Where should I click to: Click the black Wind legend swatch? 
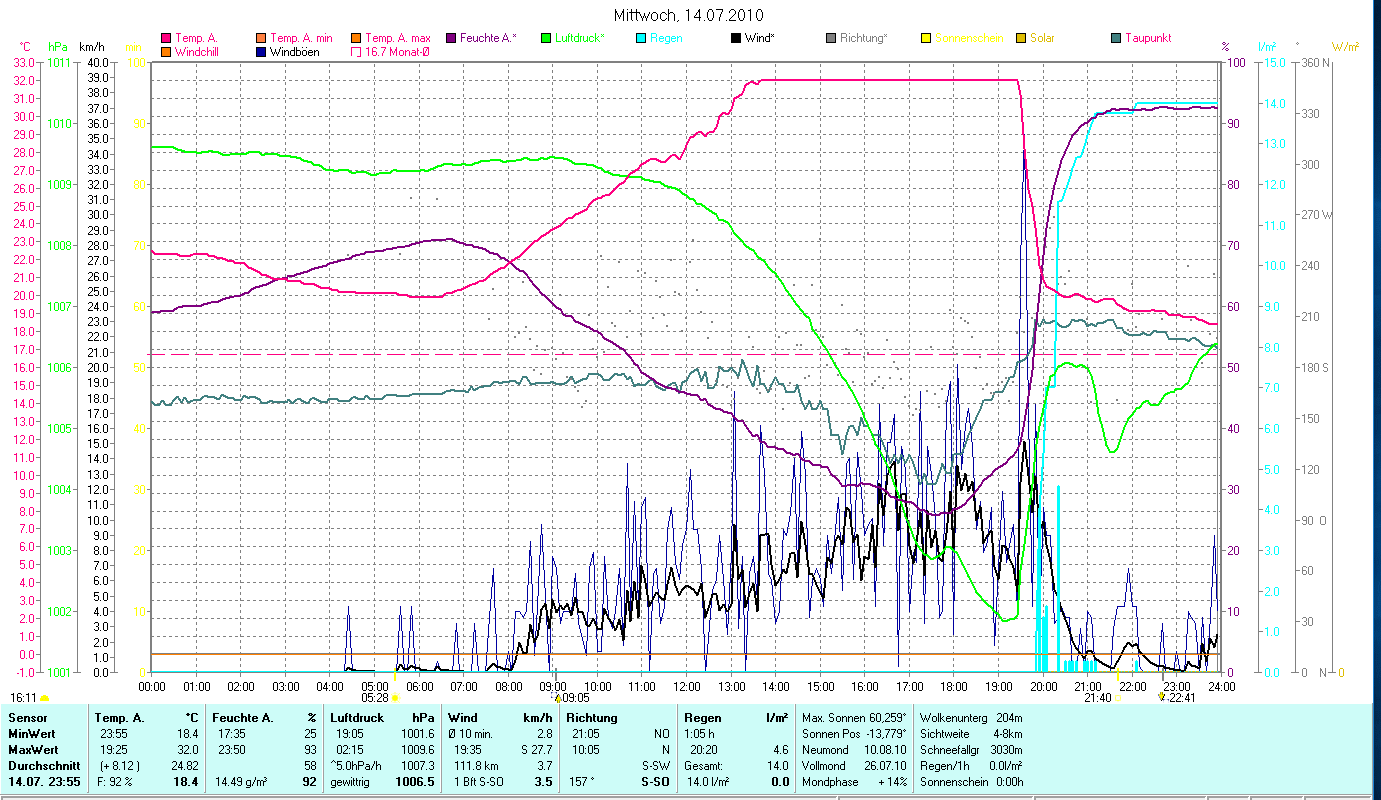click(736, 38)
